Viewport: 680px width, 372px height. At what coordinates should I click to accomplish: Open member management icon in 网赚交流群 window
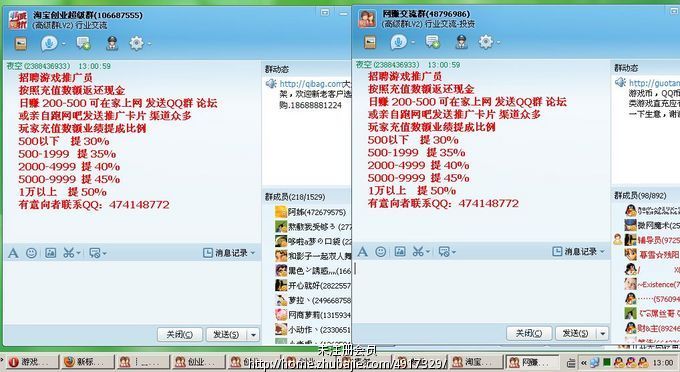tap(461, 42)
